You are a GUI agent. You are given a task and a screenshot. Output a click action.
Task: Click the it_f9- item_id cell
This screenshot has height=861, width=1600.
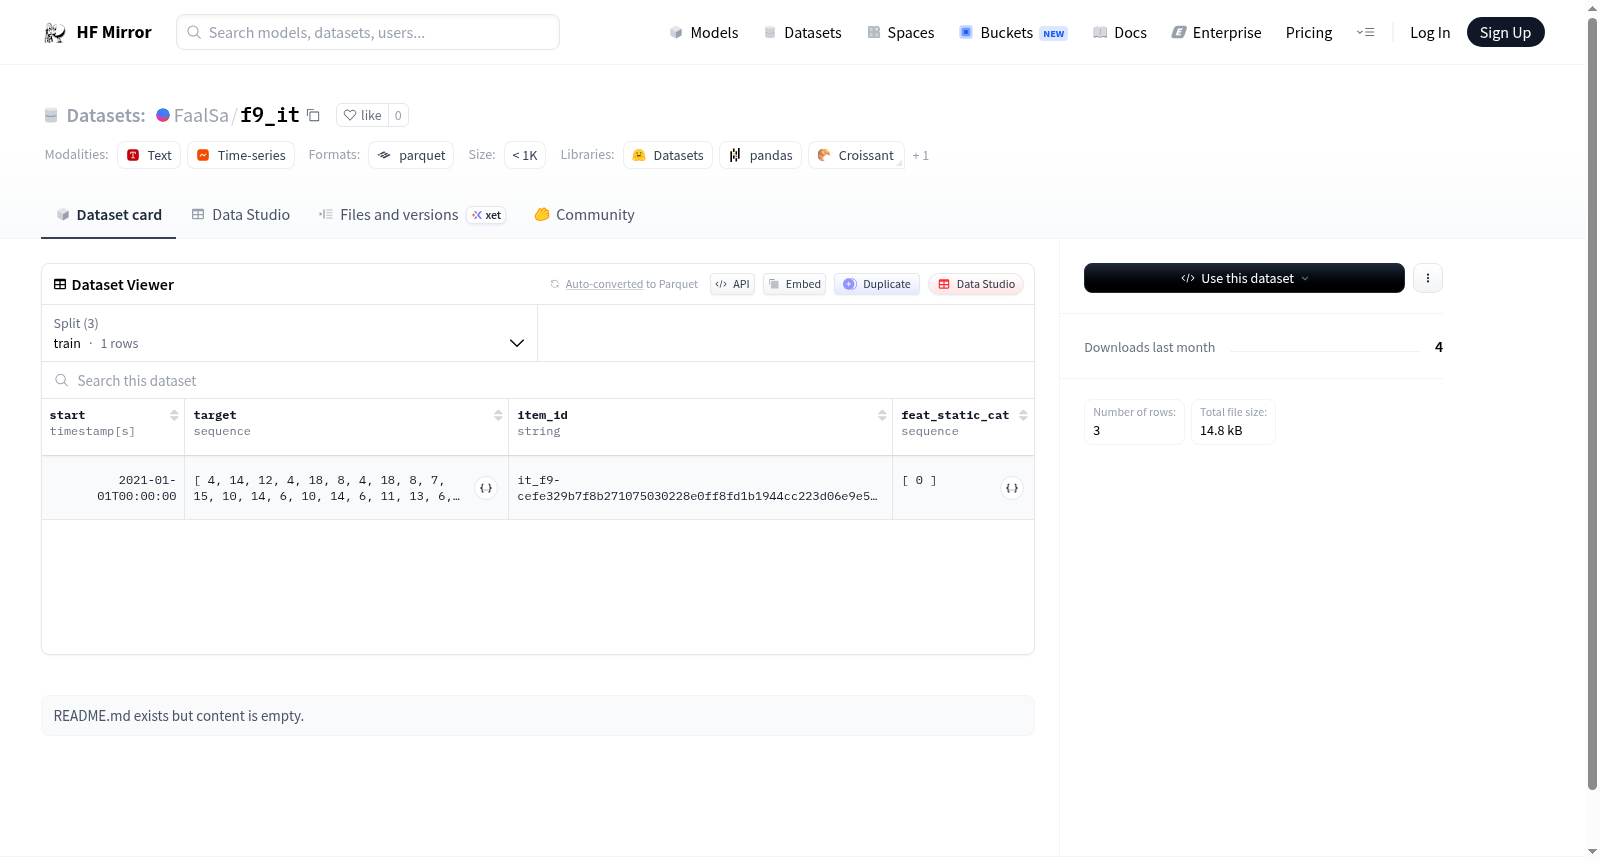pos(700,488)
